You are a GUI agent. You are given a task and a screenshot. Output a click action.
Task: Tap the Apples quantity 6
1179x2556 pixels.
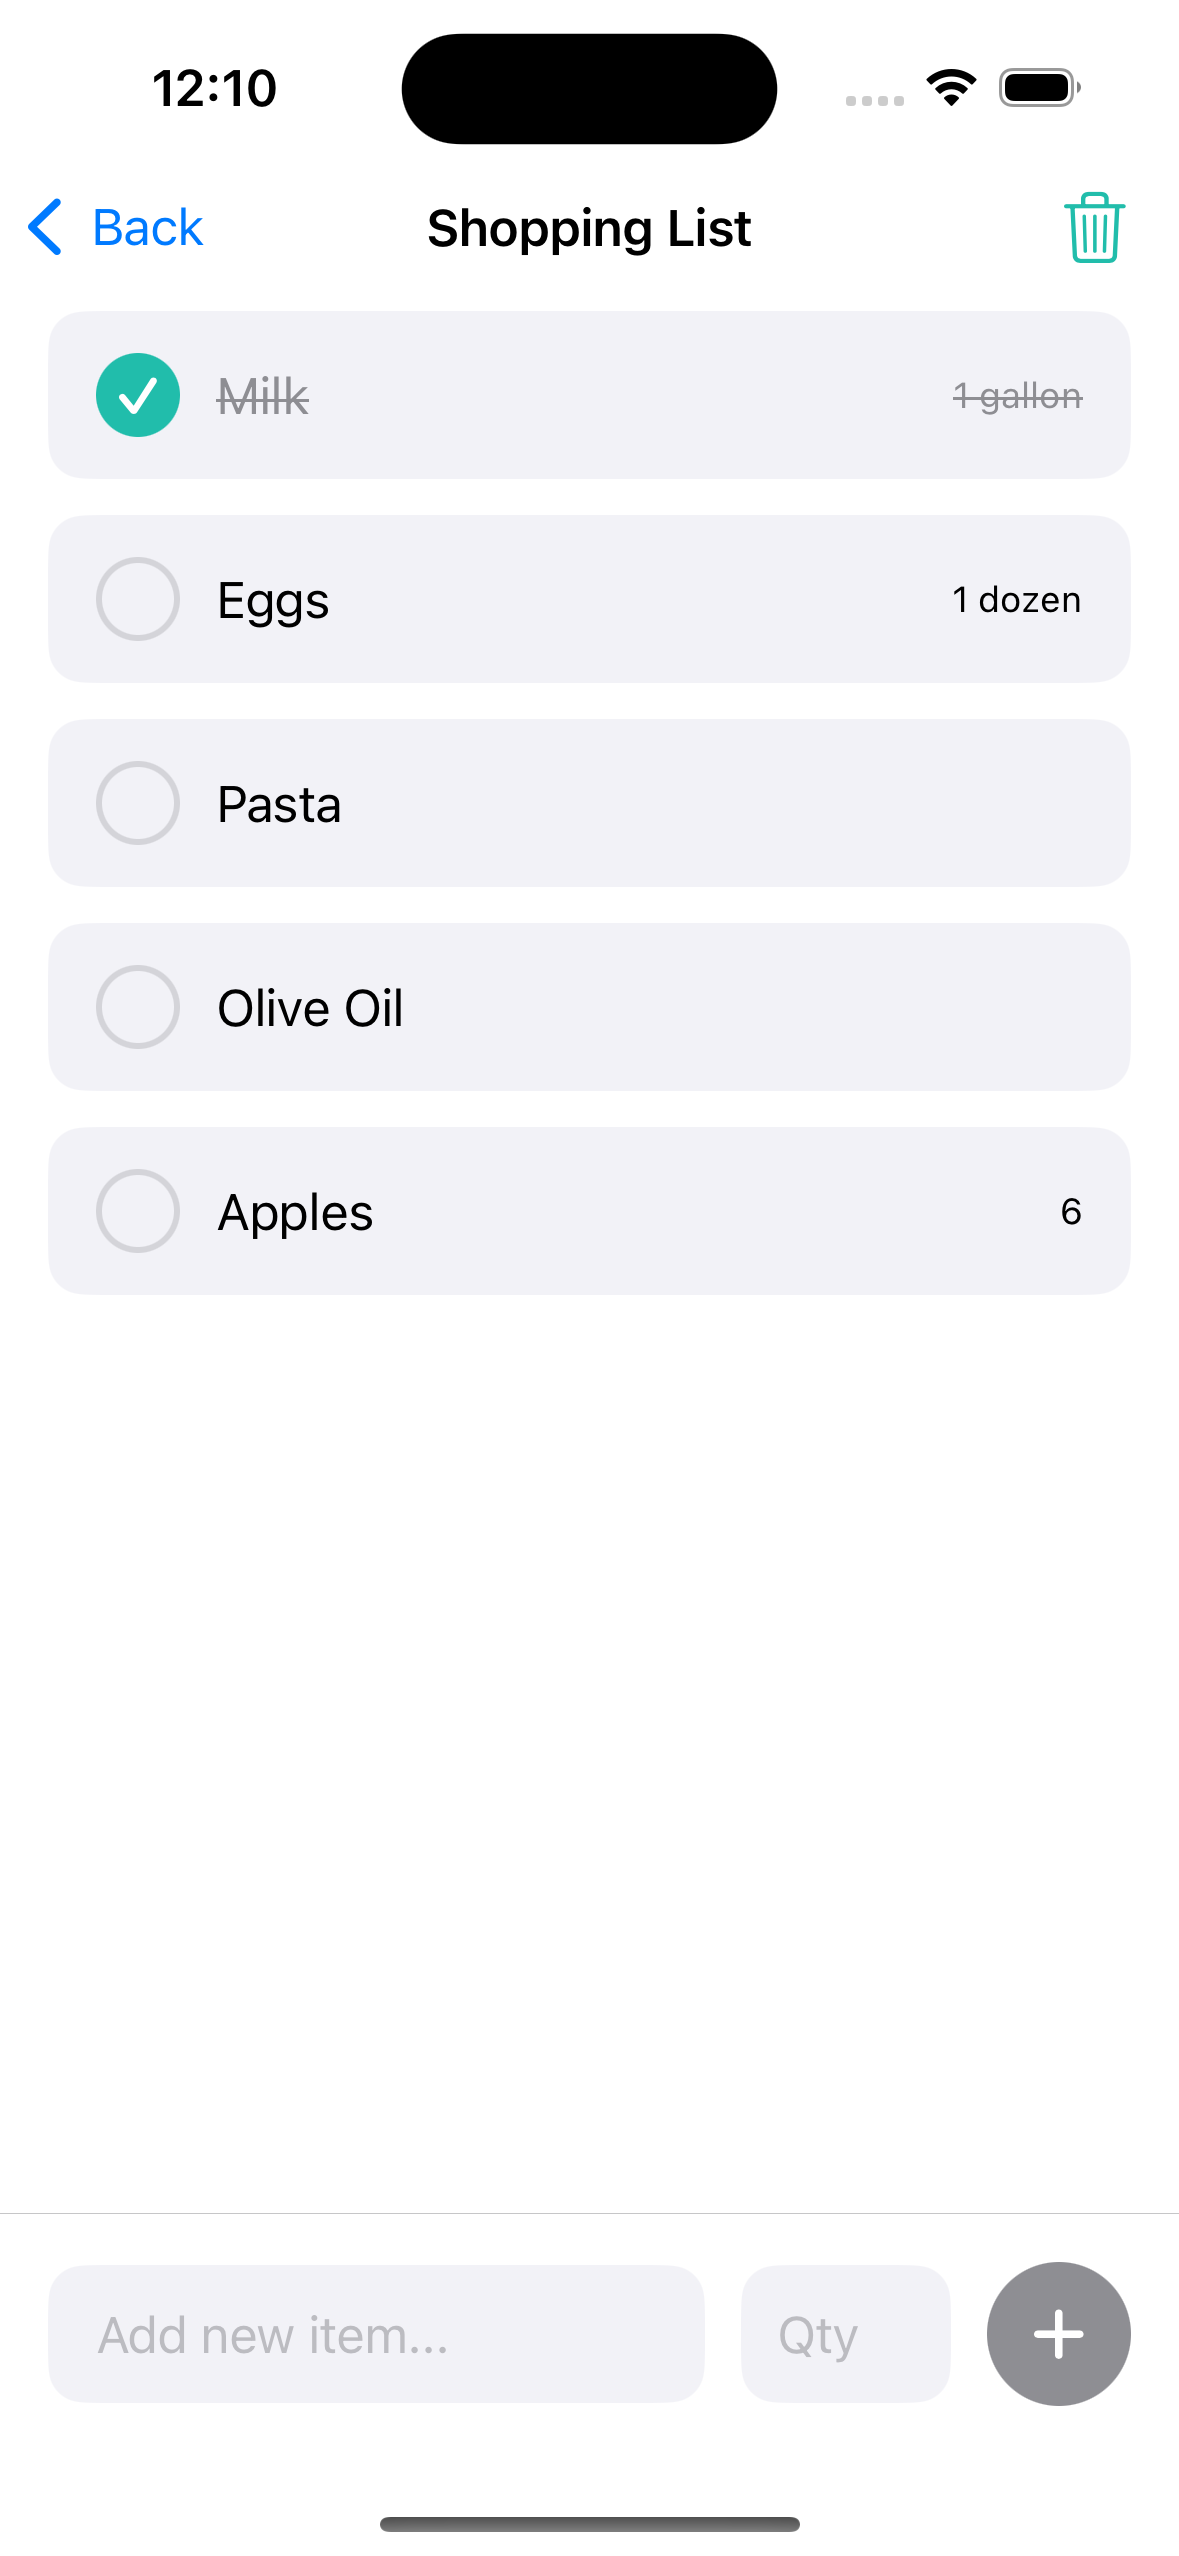click(1070, 1212)
